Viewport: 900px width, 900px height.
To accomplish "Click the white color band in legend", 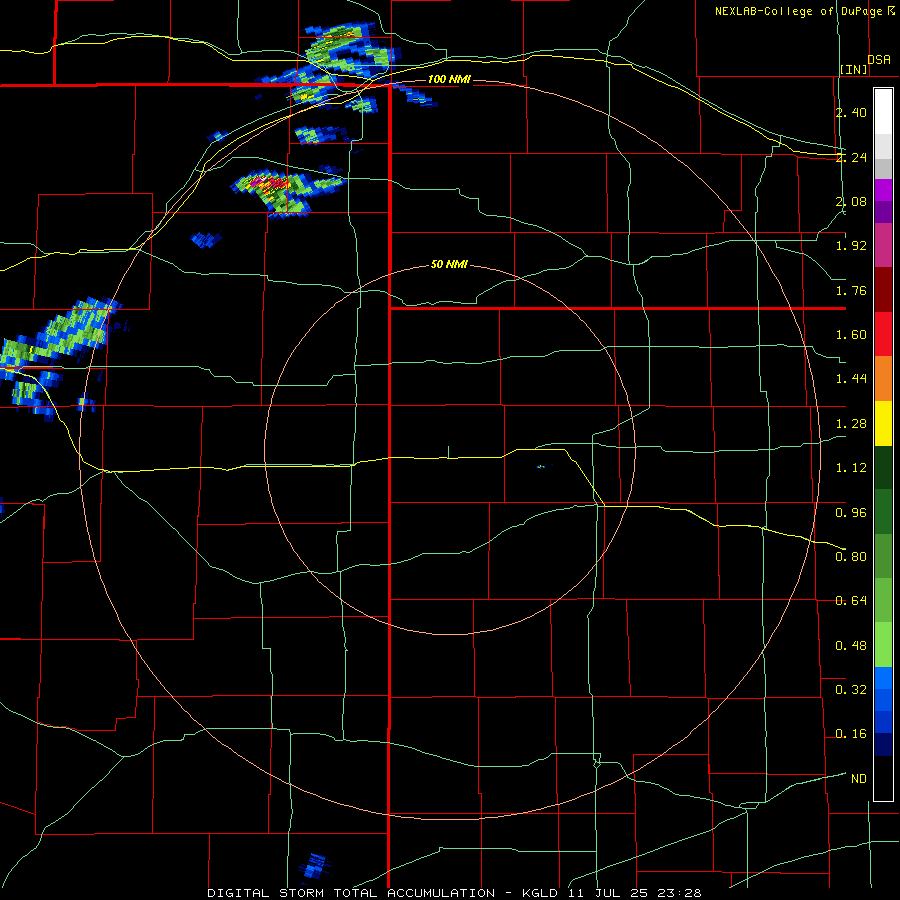I will point(883,111).
